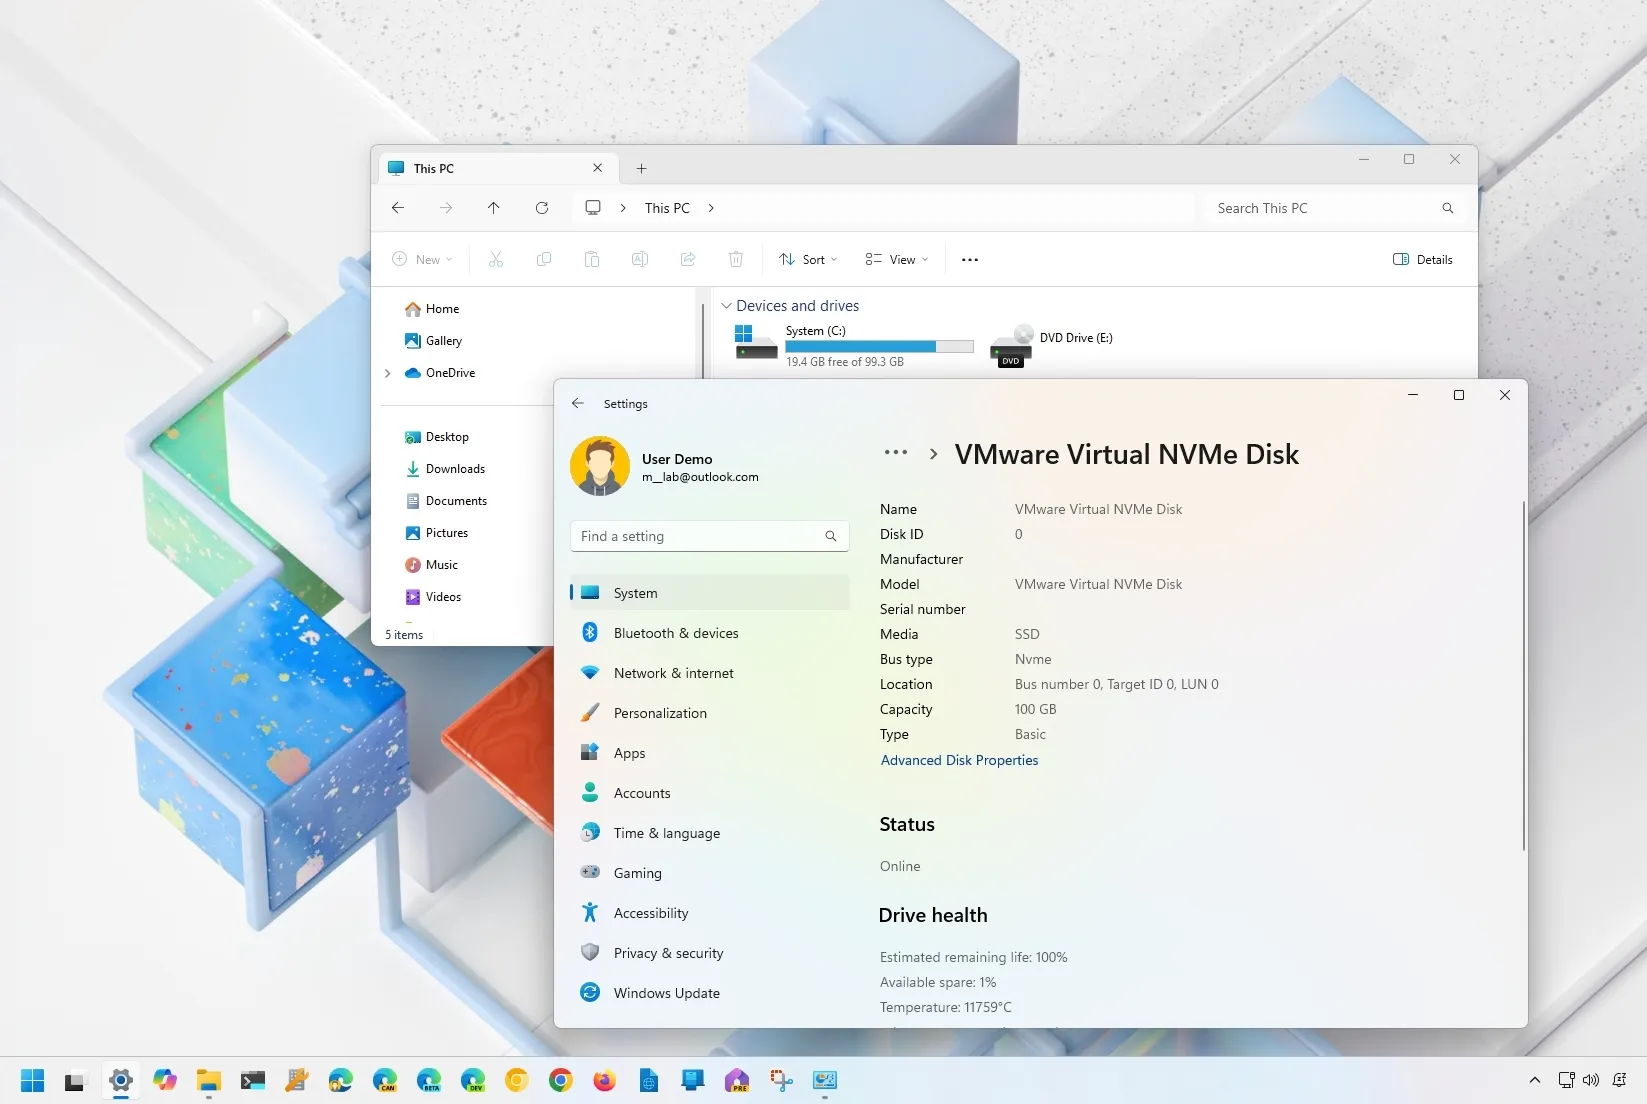Go to Home in File Explorer sidebar
The width and height of the screenshot is (1647, 1104).
click(432, 309)
